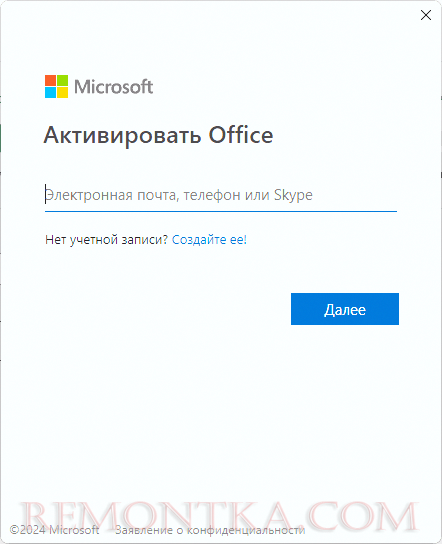
Task: Click the Далее button
Action: (x=345, y=309)
